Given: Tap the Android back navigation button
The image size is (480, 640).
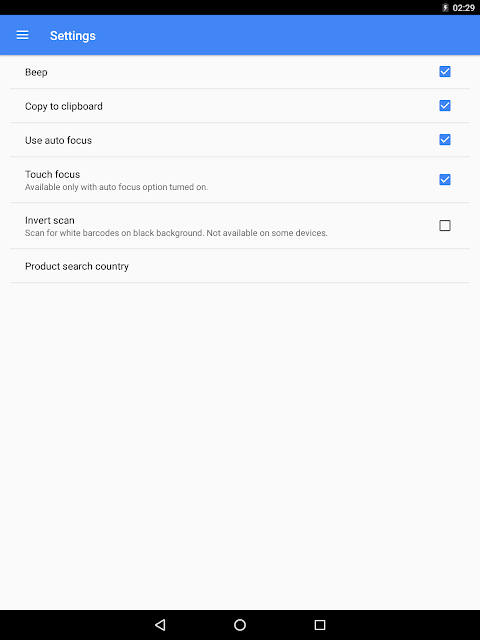Looking at the screenshot, I should point(160,624).
